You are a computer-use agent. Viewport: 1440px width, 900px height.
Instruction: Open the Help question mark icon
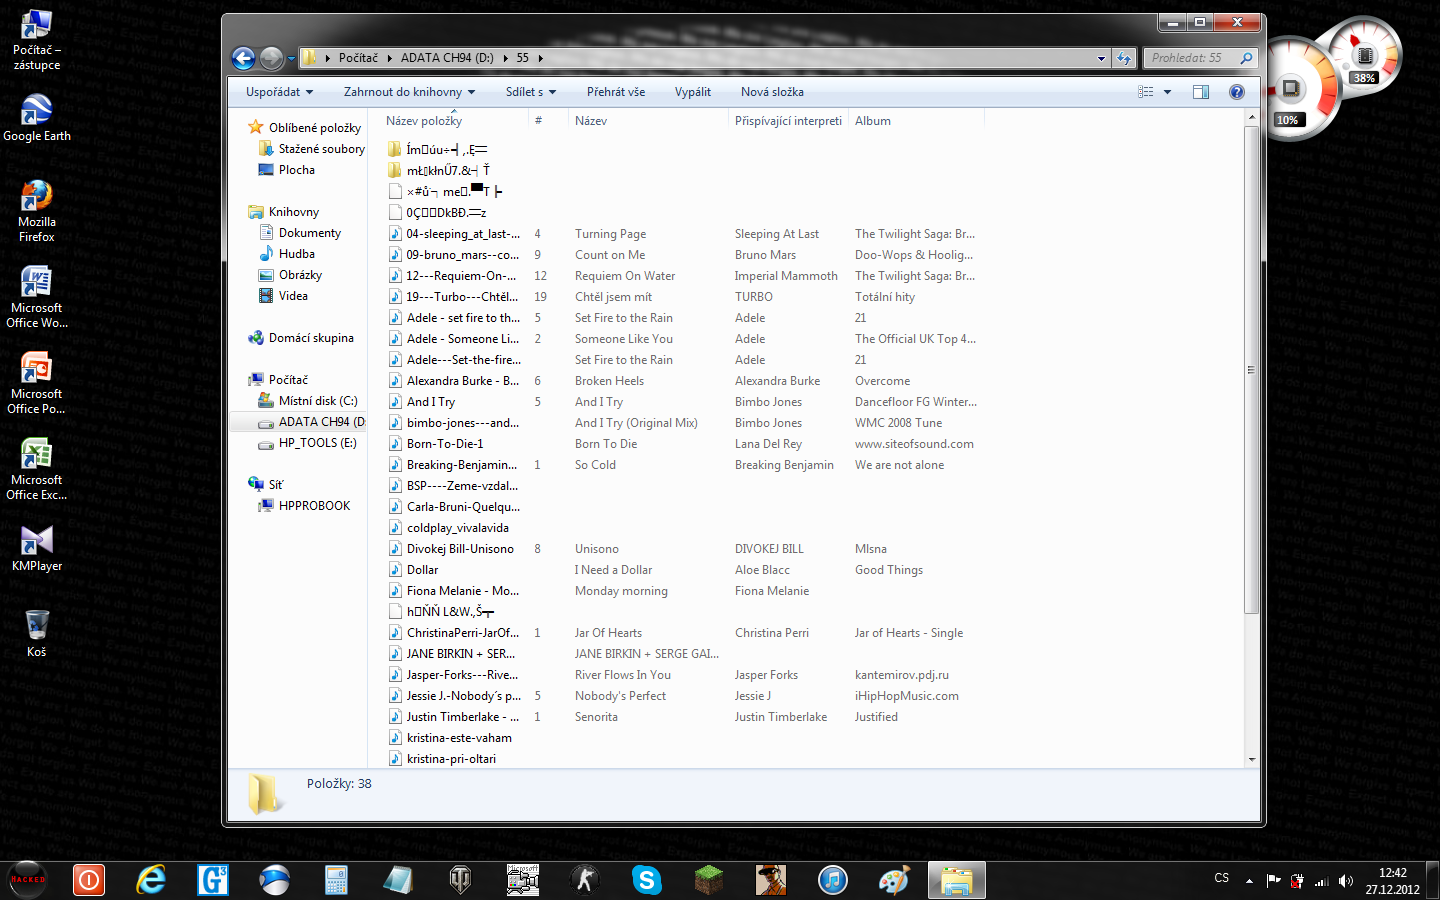click(1237, 92)
